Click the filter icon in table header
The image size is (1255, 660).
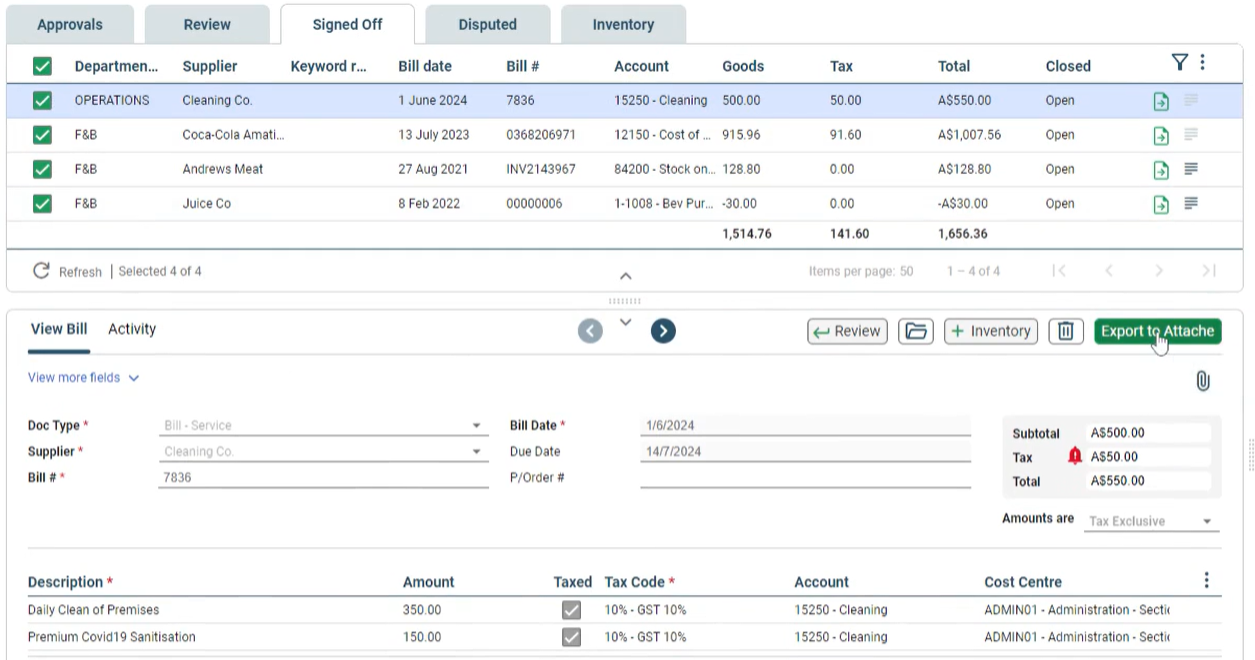coord(1180,63)
